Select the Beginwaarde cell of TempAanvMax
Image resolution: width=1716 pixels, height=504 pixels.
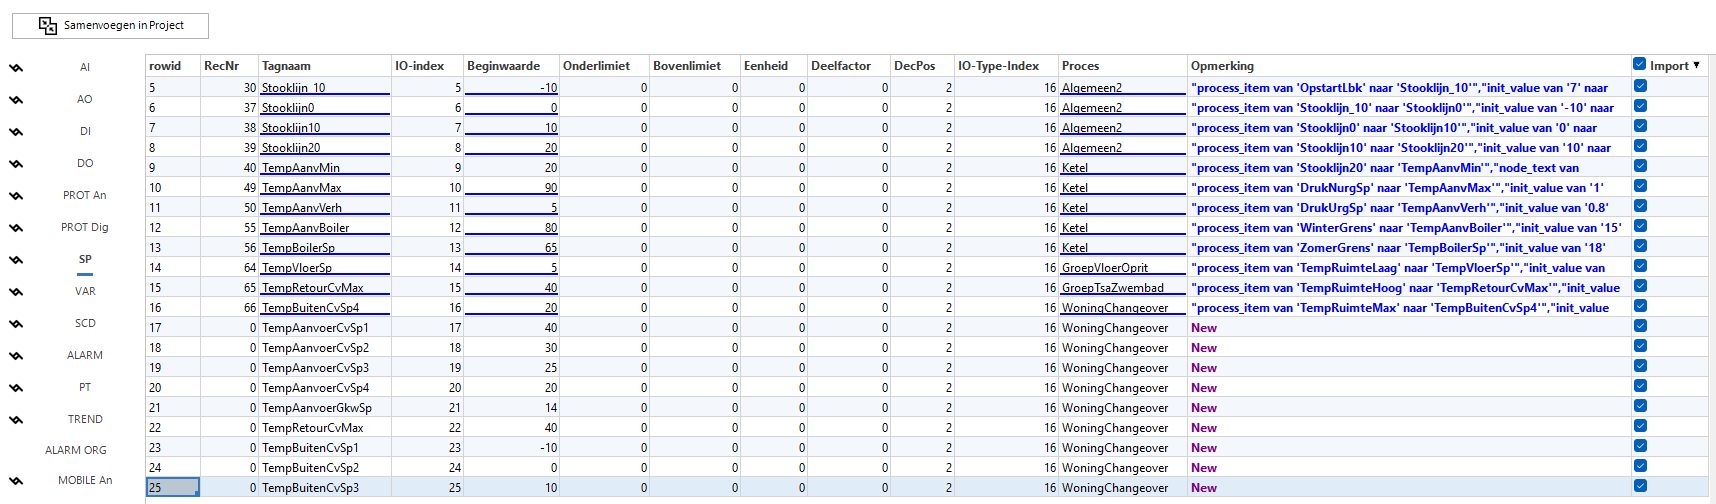click(511, 187)
